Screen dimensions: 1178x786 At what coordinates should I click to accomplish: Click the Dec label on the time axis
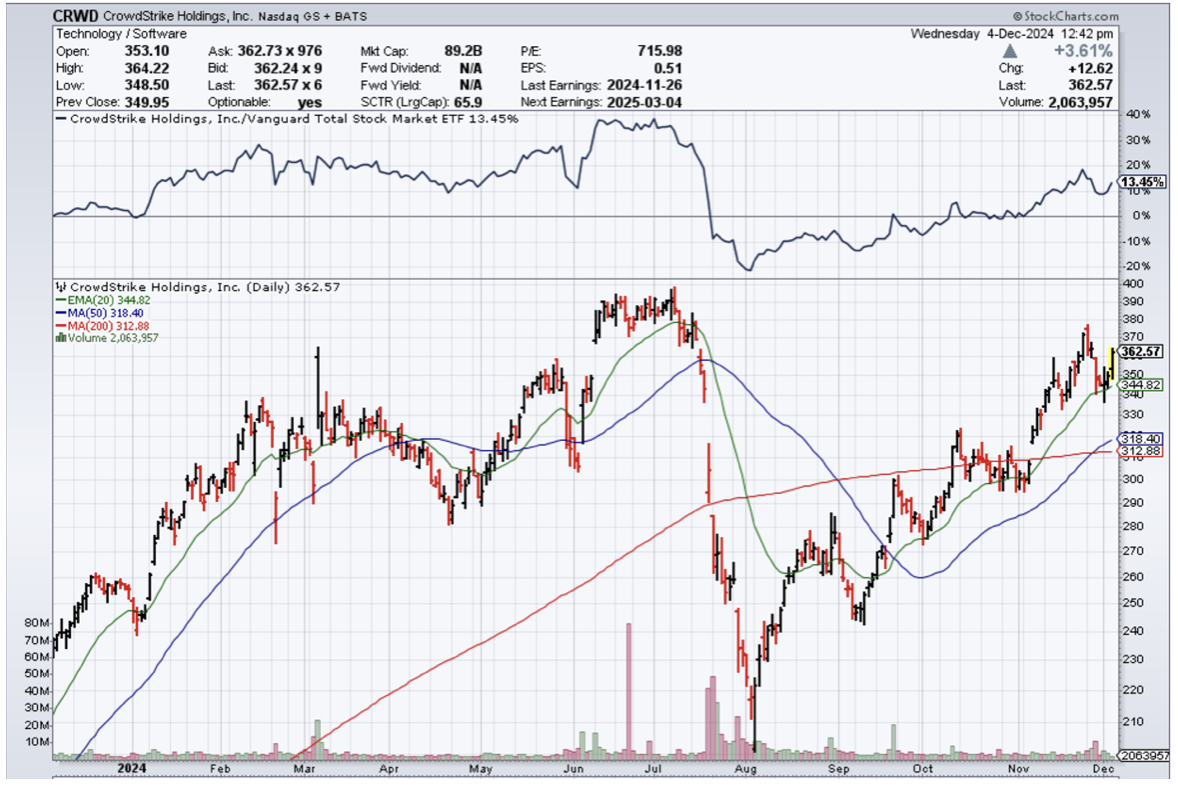[1103, 769]
